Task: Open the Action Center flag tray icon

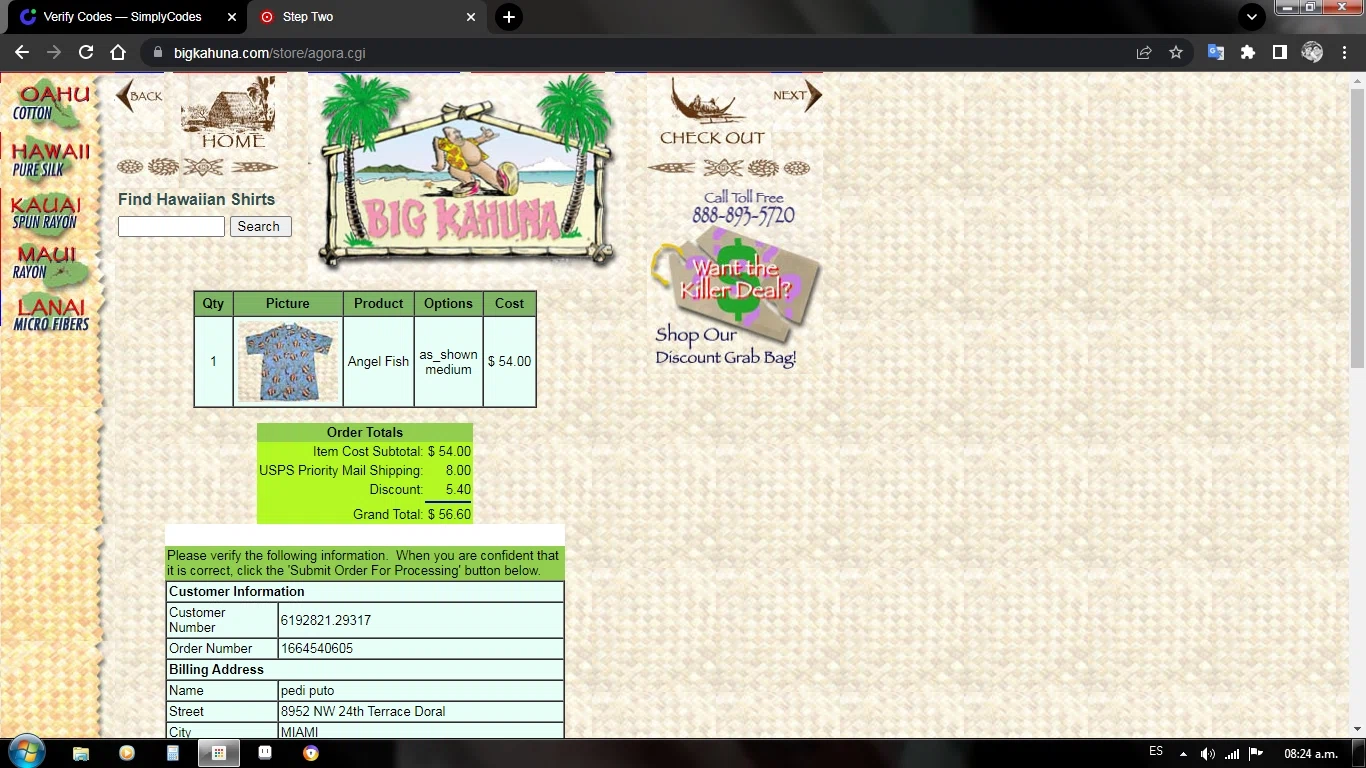Action: pyautogui.click(x=1257, y=753)
